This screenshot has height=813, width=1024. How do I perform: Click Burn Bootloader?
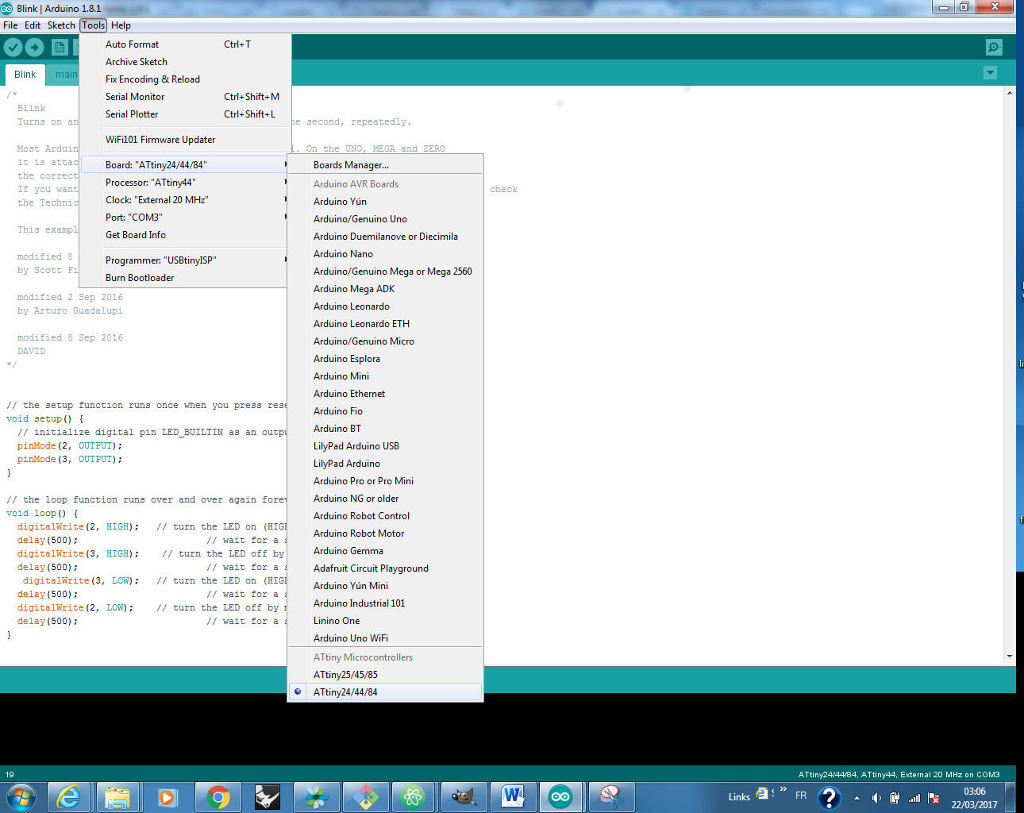(184, 278)
